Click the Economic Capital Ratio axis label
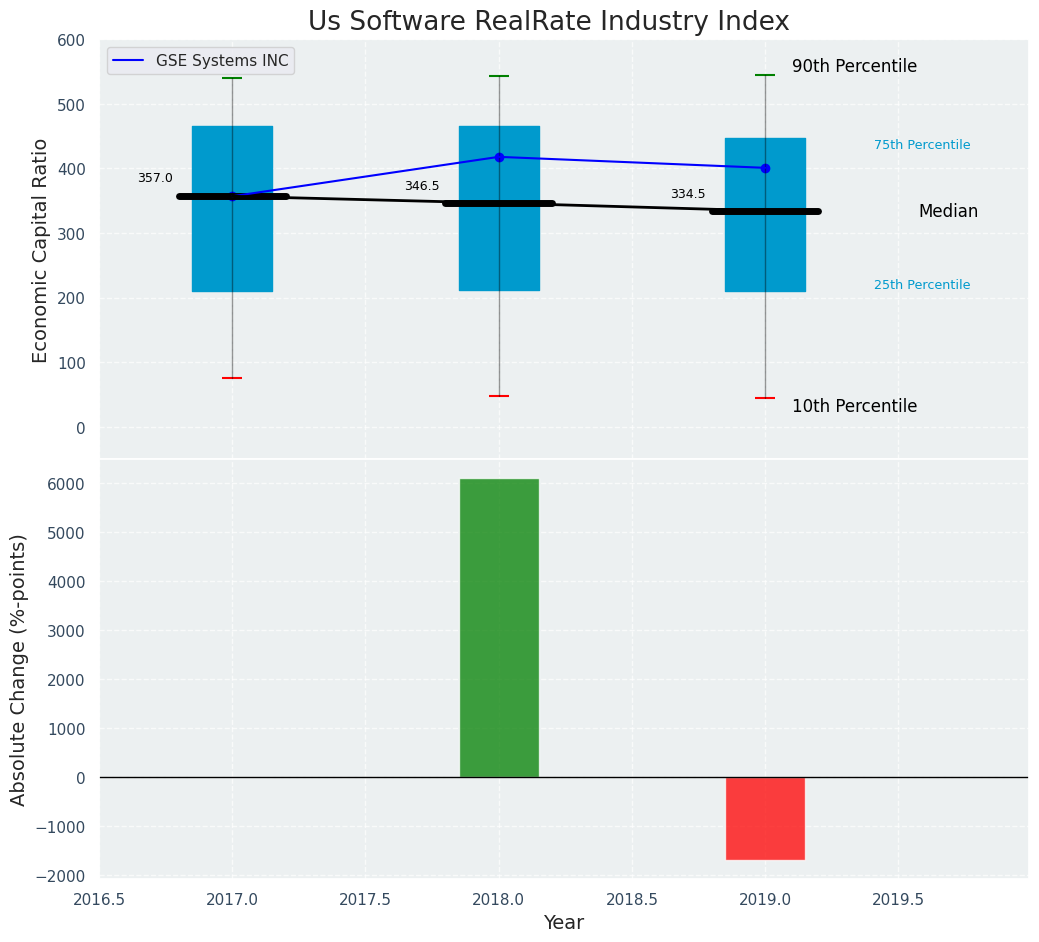 pos(41,250)
